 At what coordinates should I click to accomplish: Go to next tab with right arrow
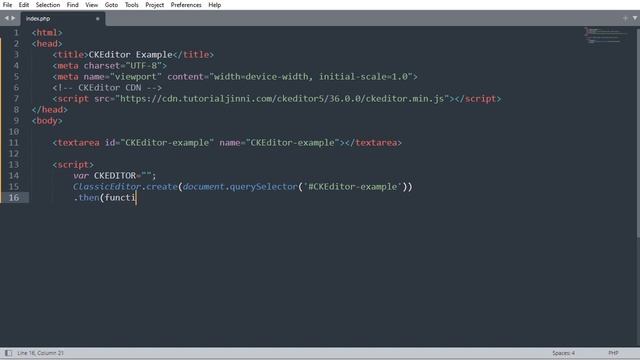point(13,18)
